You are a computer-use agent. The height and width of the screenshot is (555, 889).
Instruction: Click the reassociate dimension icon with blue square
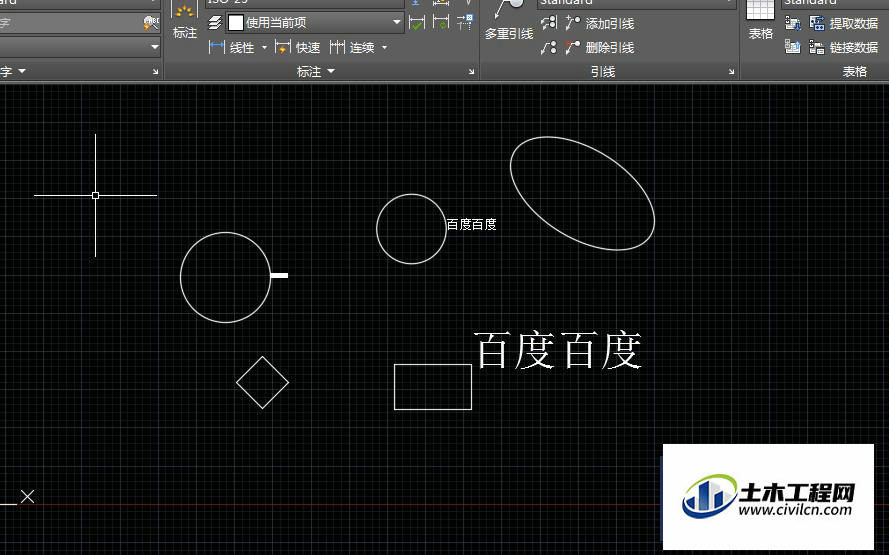[x=465, y=23]
